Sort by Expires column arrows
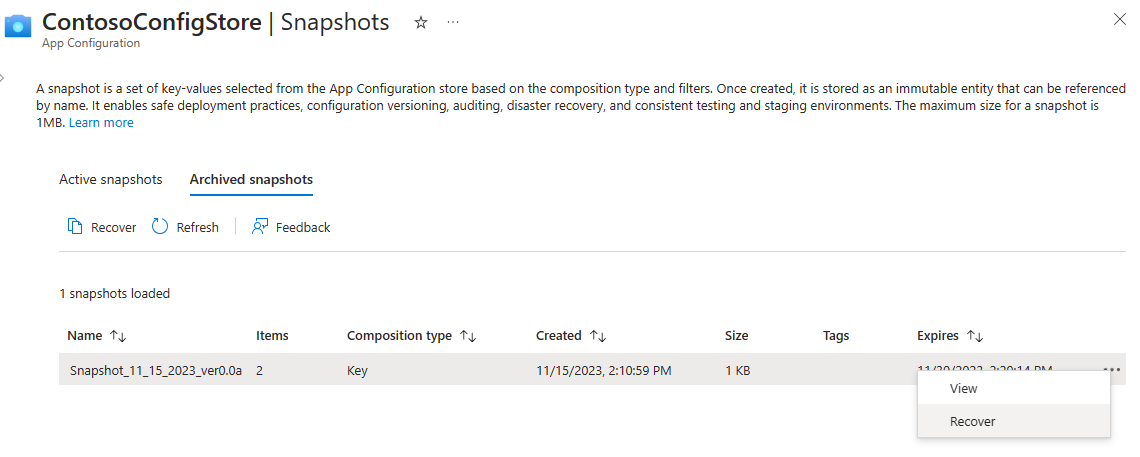The height and width of the screenshot is (457, 1140). [976, 336]
